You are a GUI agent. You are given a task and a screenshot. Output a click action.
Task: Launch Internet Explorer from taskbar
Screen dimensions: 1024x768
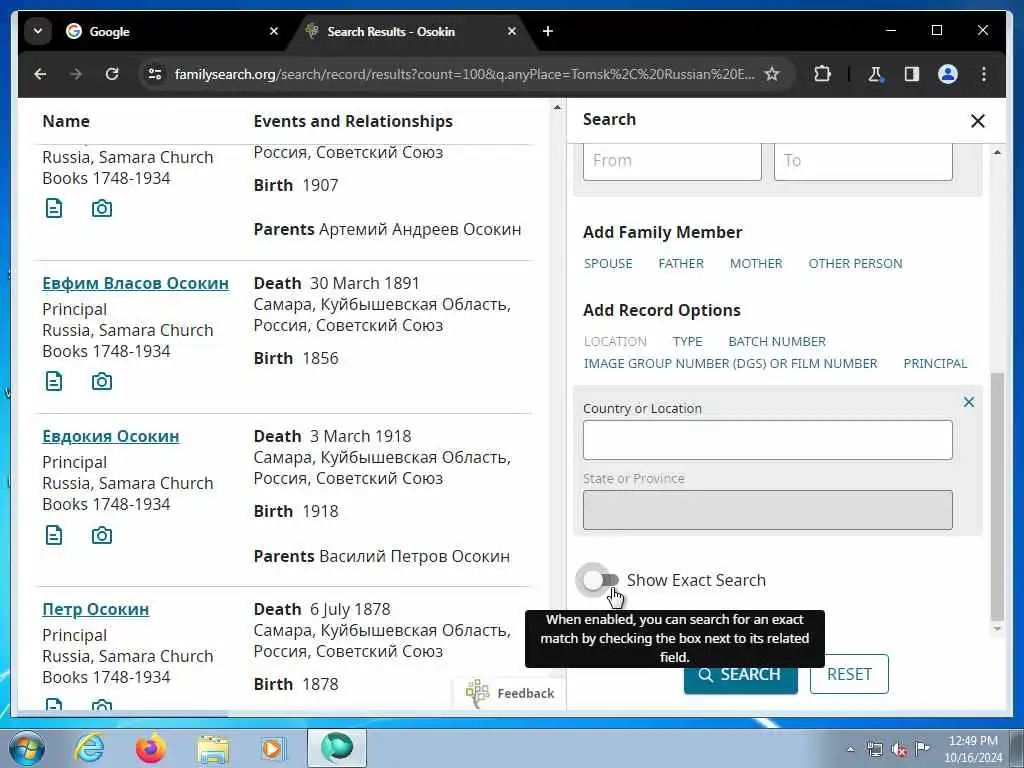(x=89, y=748)
